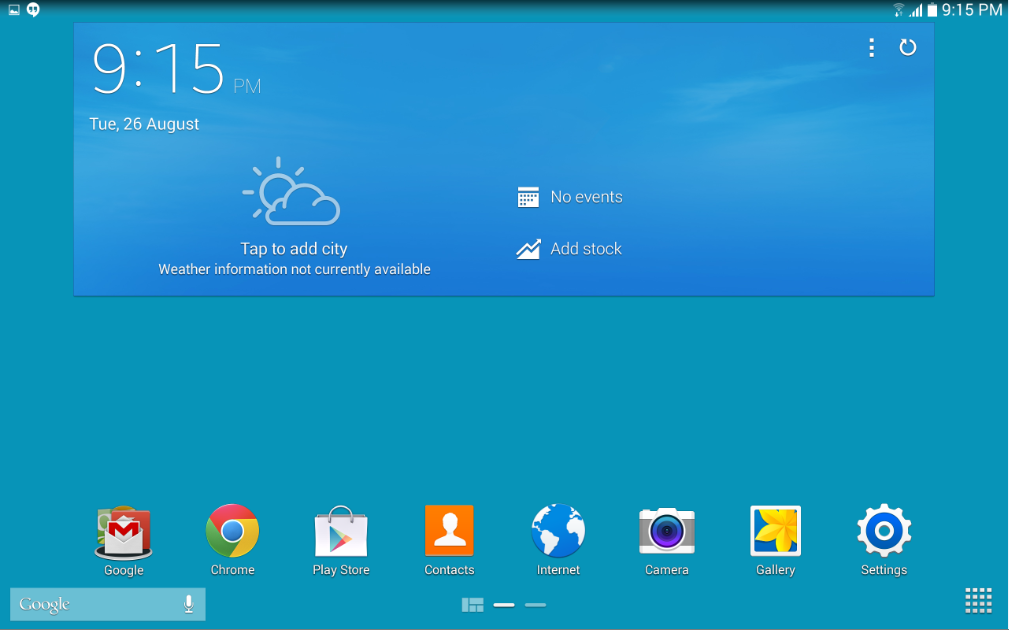Tap the stock chart icon
This screenshot has width=1009, height=630.
click(x=528, y=249)
